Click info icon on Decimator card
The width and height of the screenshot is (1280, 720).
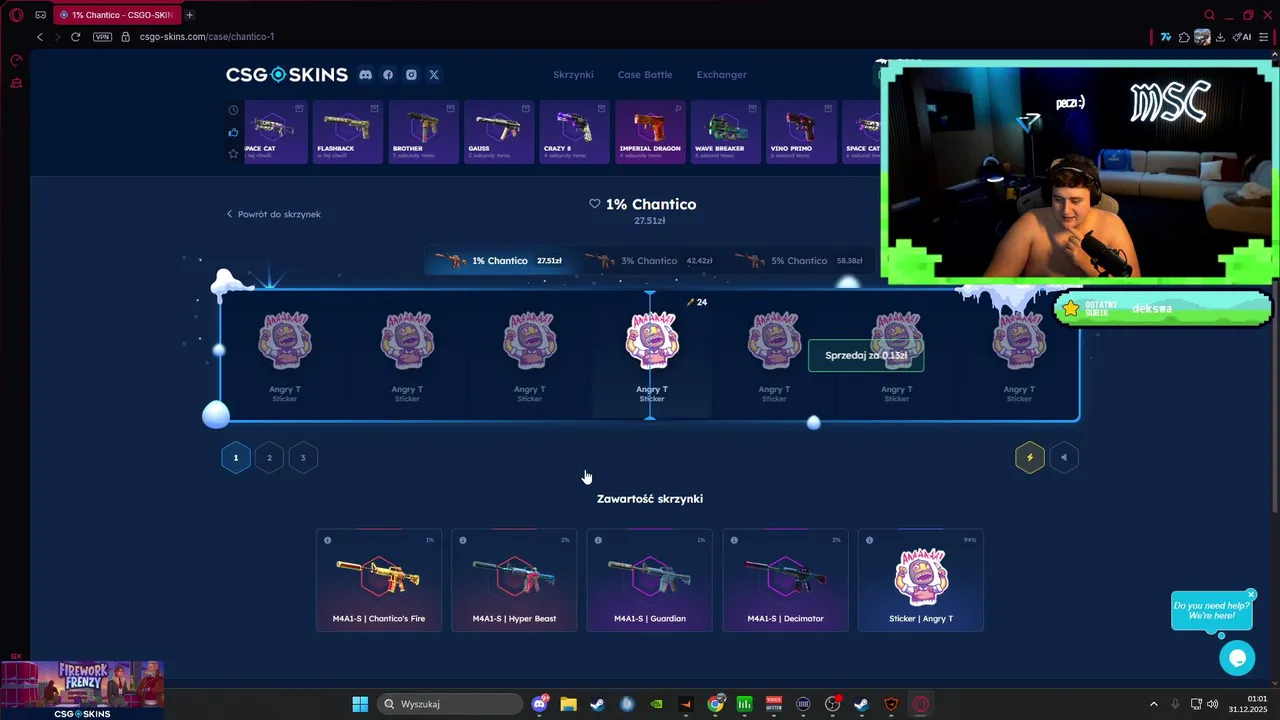pyautogui.click(x=734, y=540)
